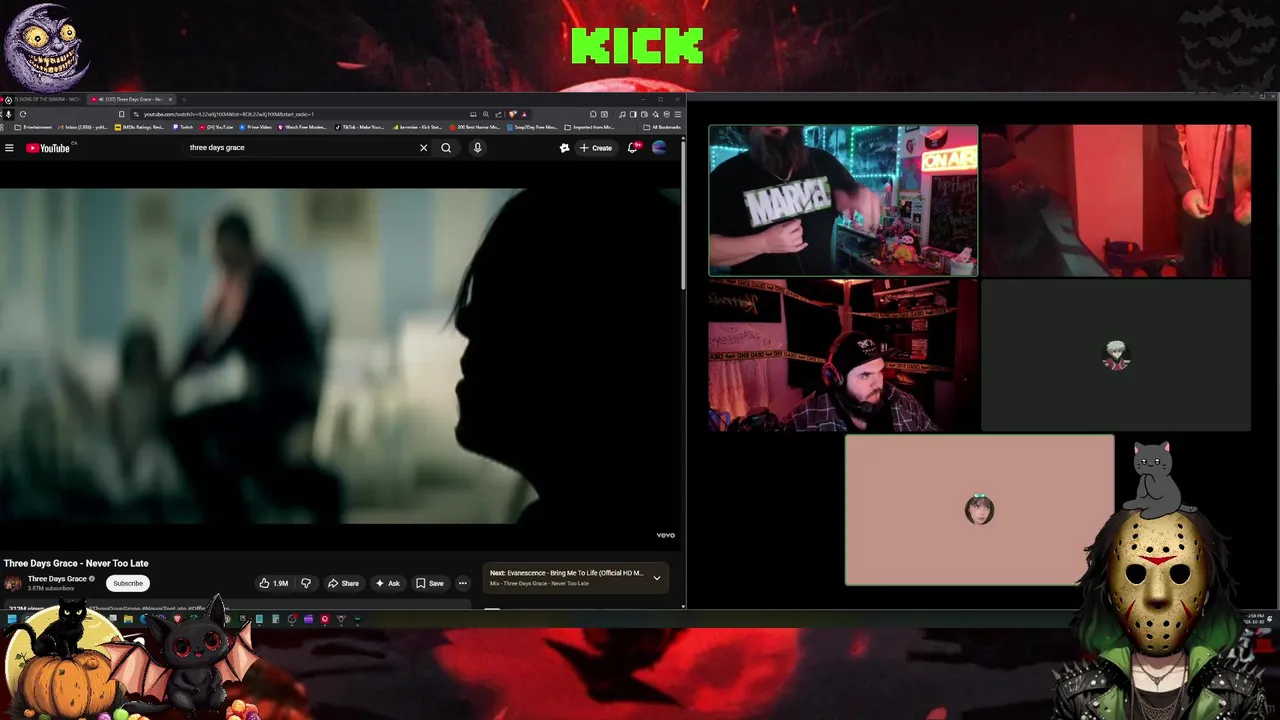The width and height of the screenshot is (1280, 720).
Task: Open Brave Shields lion icon
Action: point(512,114)
